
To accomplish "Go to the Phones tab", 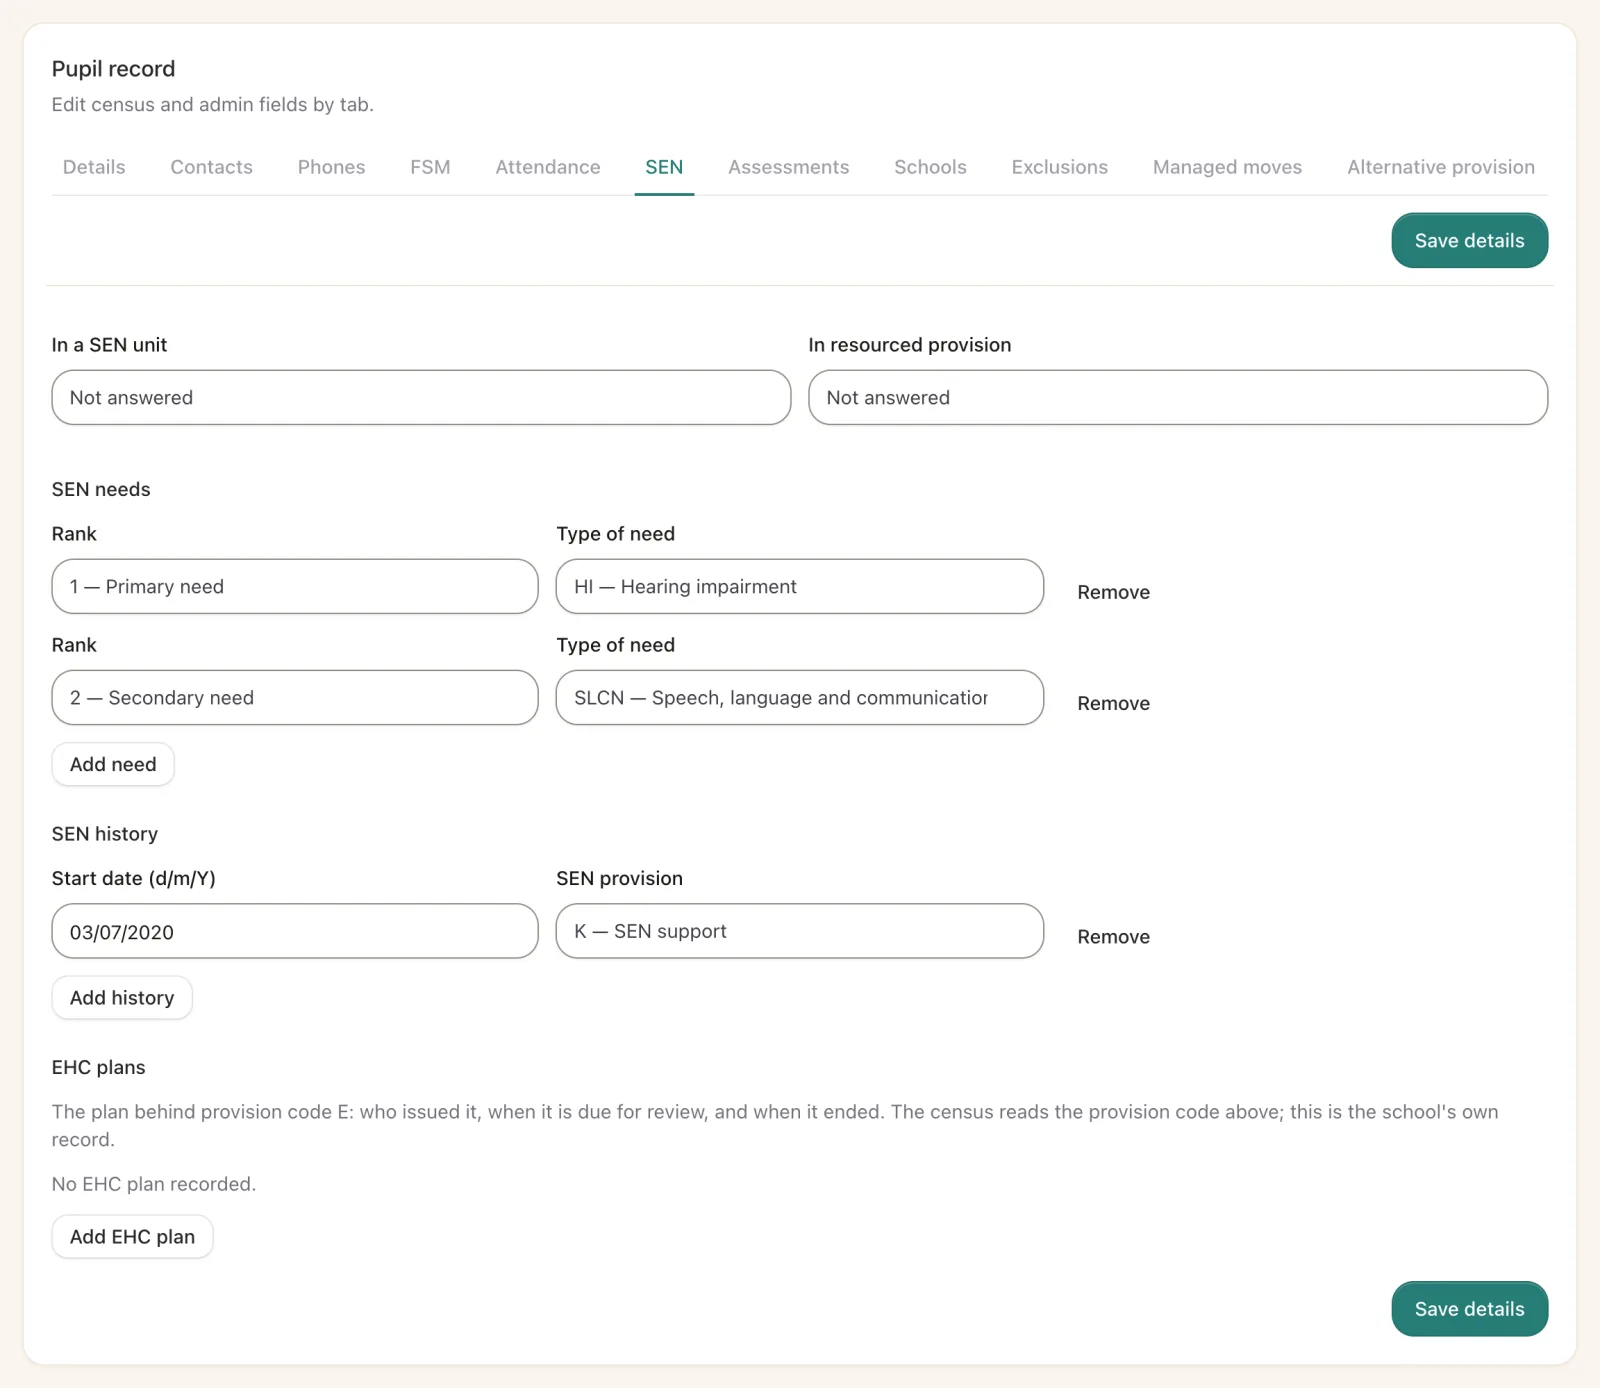I will tap(331, 167).
